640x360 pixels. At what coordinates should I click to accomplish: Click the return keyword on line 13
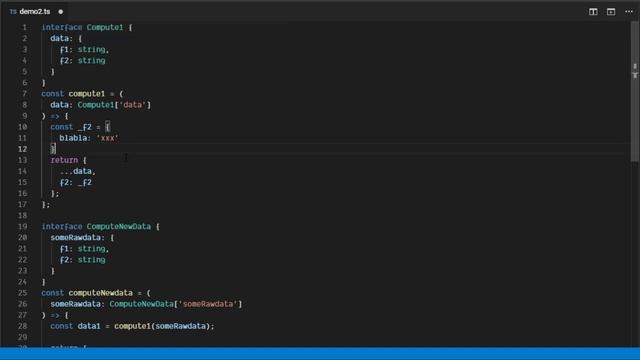point(64,160)
